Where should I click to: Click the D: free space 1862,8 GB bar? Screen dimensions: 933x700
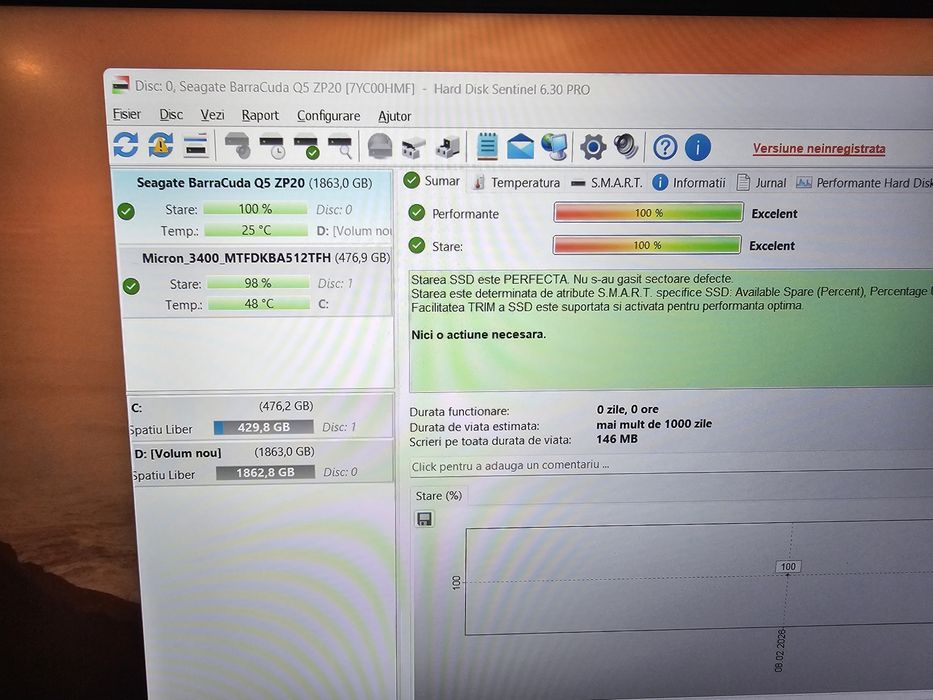coord(265,472)
